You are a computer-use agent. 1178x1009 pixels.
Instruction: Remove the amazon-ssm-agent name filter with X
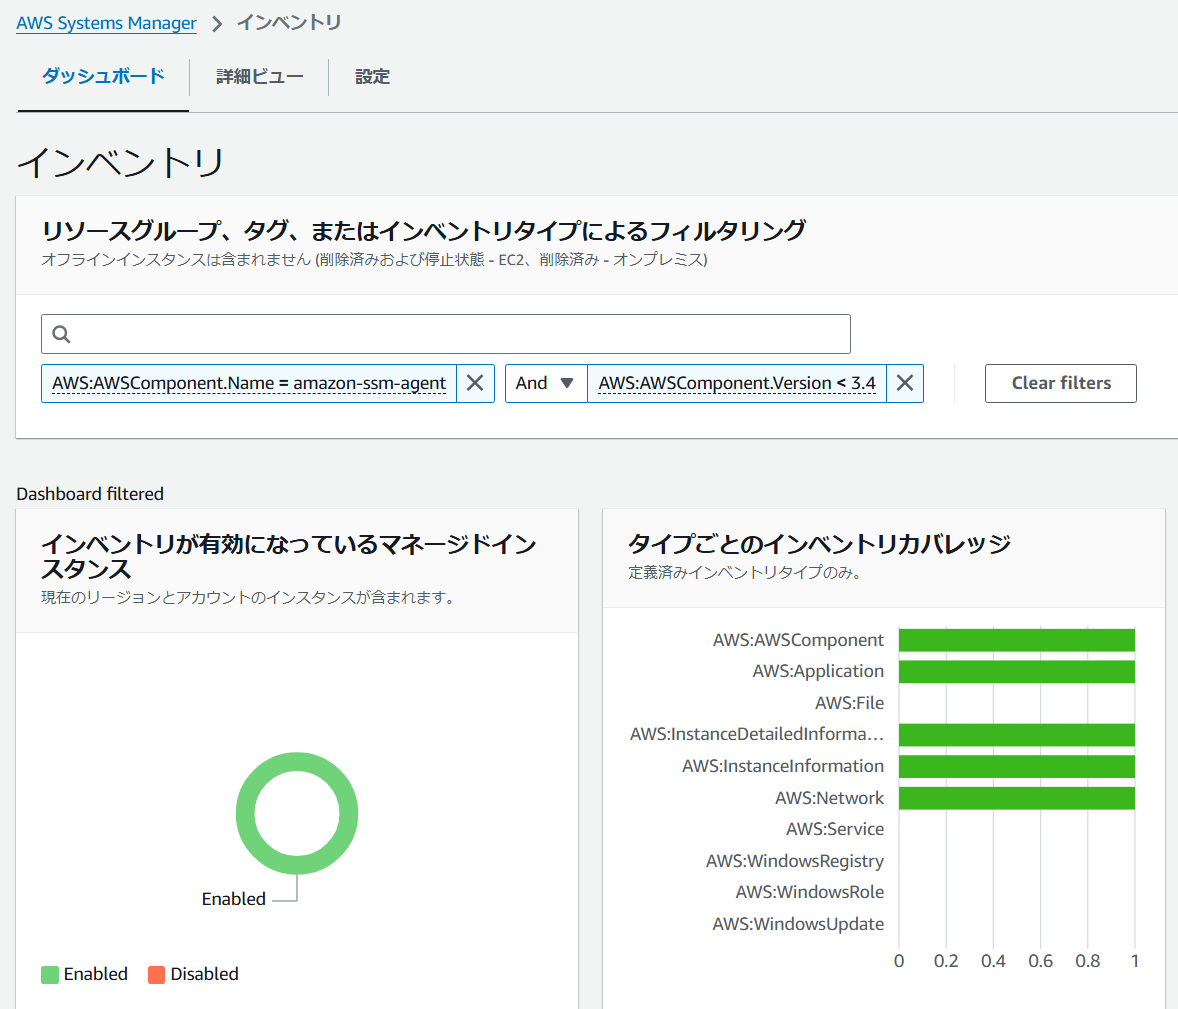475,383
